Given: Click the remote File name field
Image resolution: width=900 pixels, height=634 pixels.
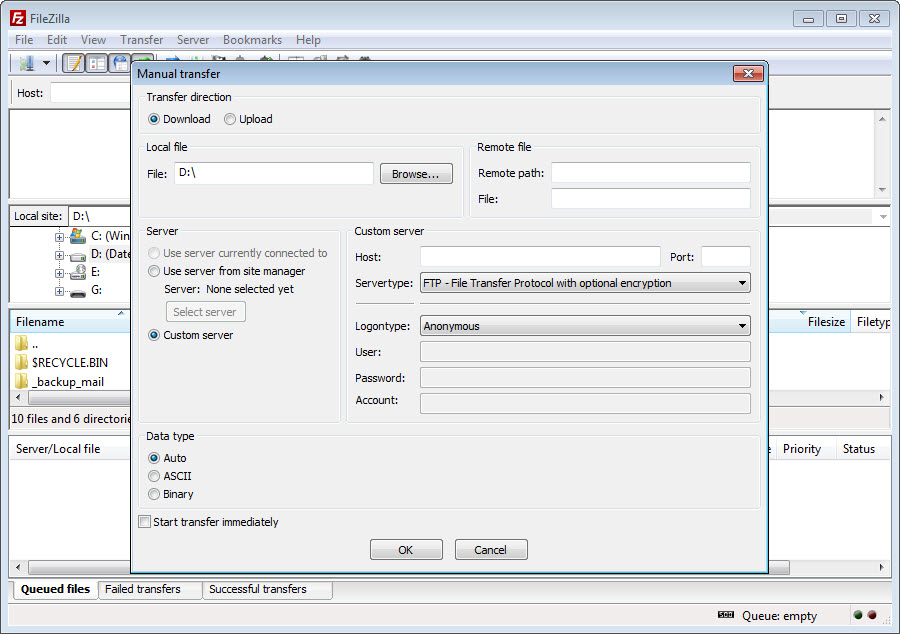Looking at the screenshot, I should [651, 199].
